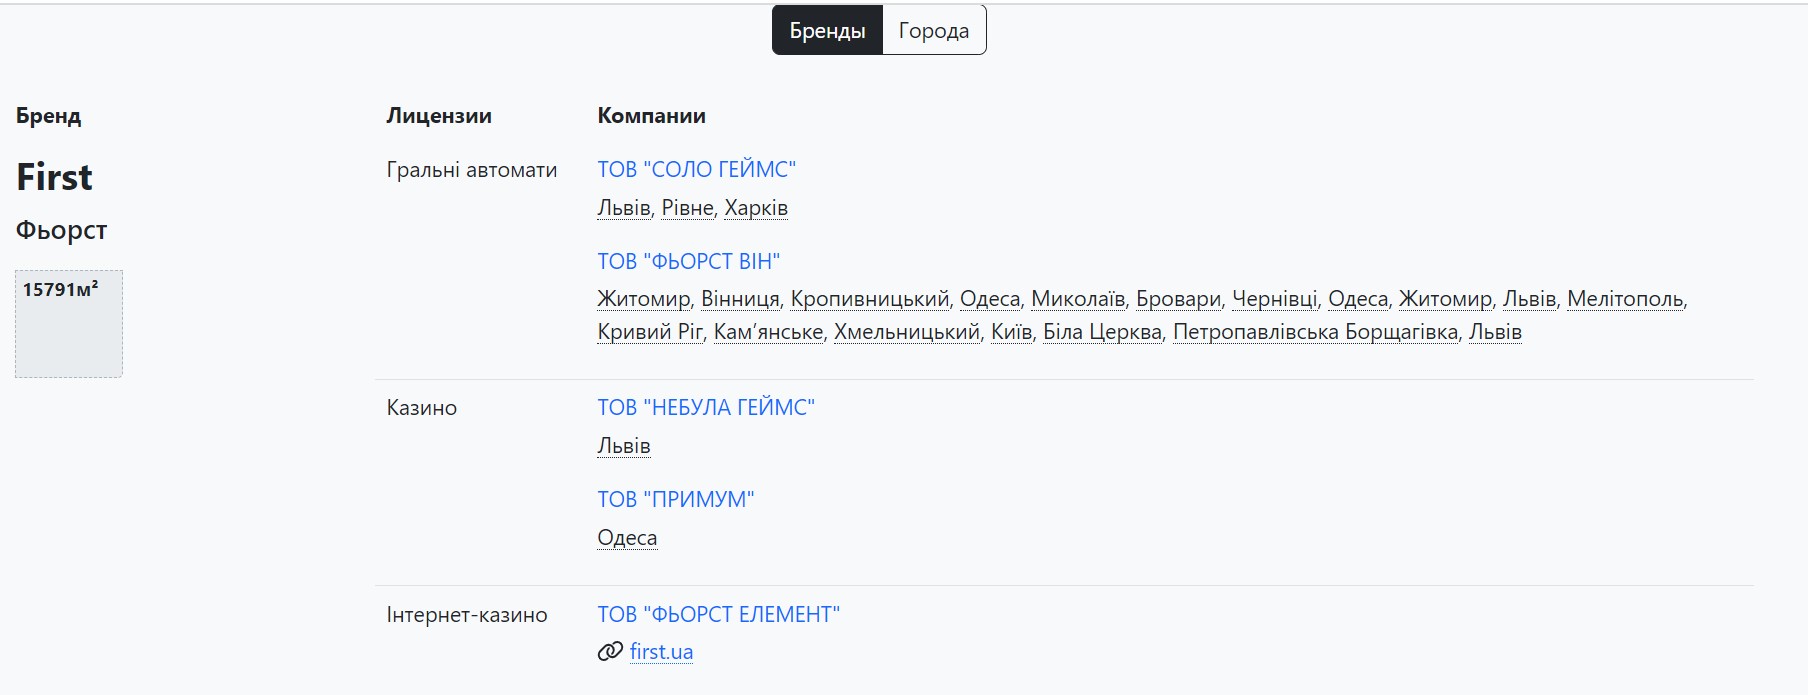Click the chain link icon beside first.ua
Screen dimensions: 1808x695
pos(609,652)
